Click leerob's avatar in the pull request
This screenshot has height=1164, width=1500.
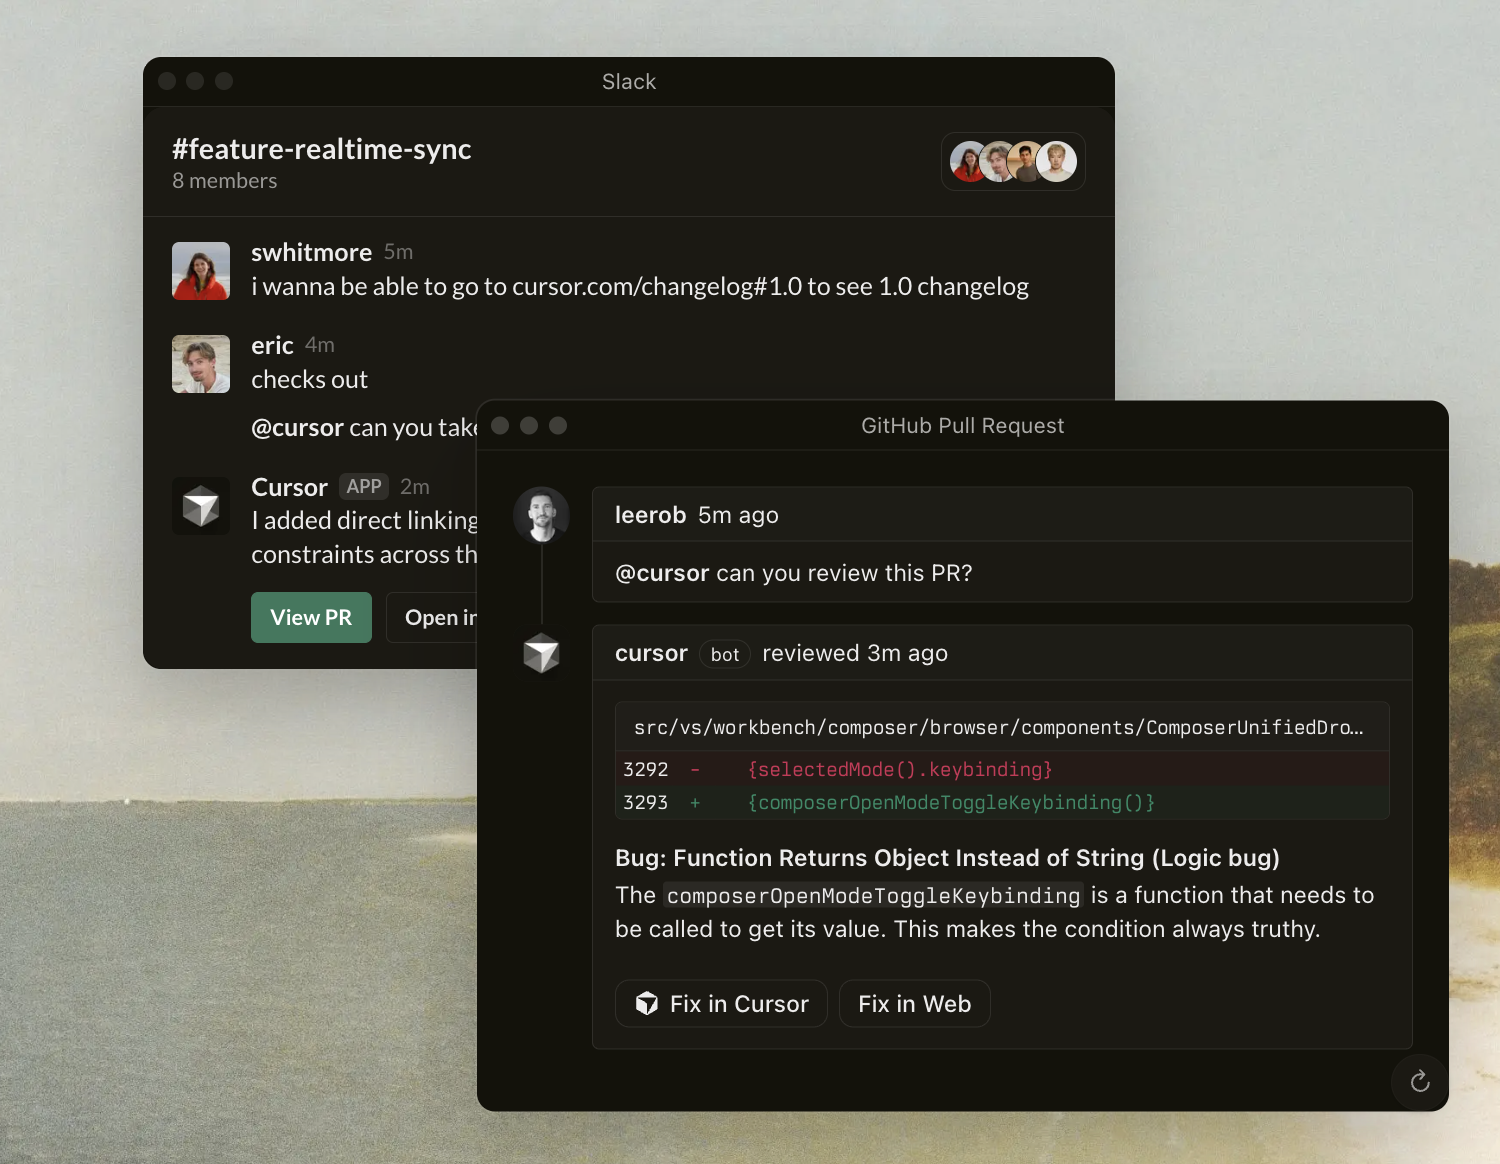(x=542, y=515)
